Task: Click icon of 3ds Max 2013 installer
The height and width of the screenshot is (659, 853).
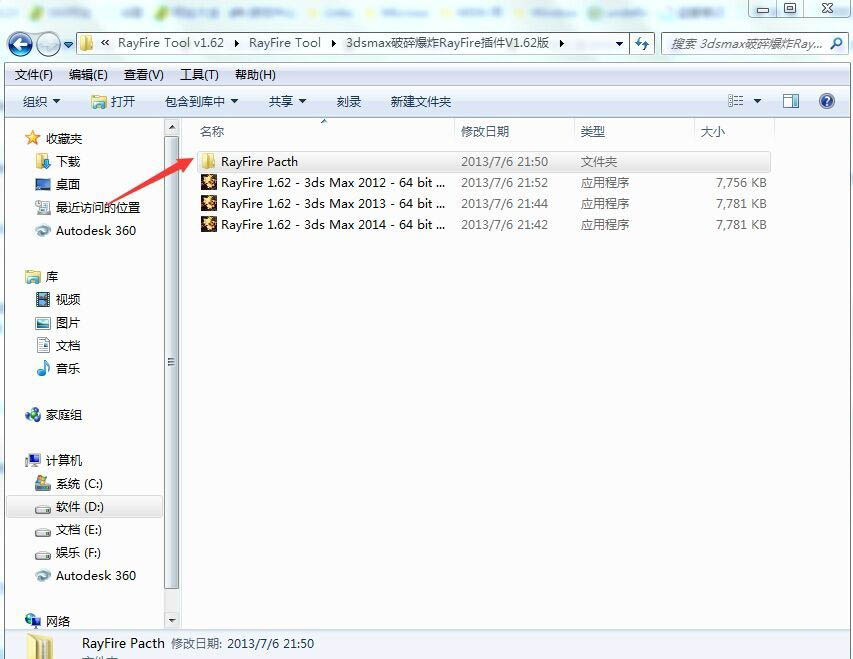Action: click(209, 203)
